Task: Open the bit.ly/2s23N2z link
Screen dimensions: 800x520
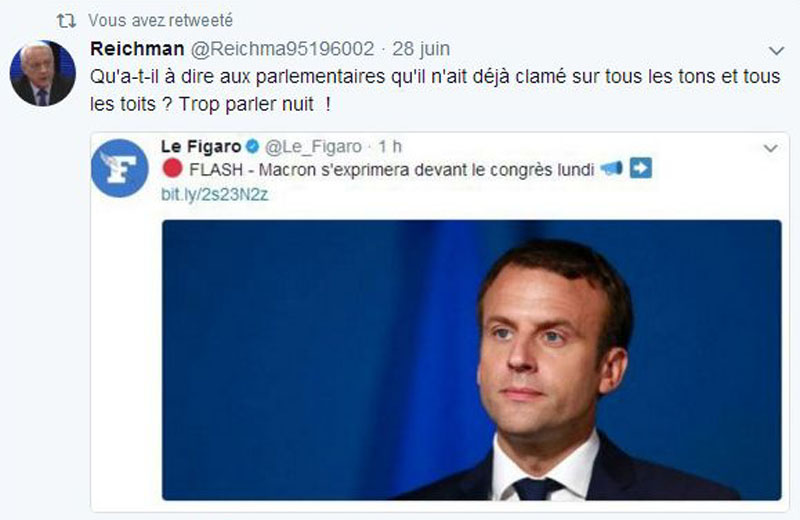Action: pos(214,194)
